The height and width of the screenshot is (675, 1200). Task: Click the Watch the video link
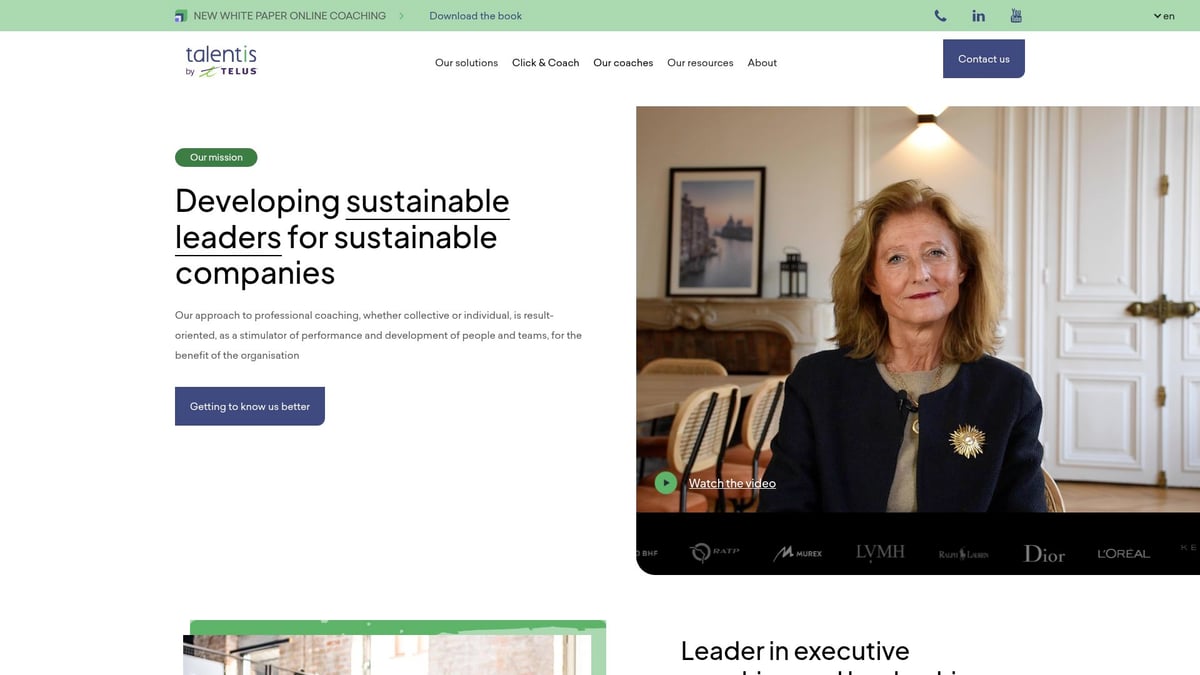point(731,482)
